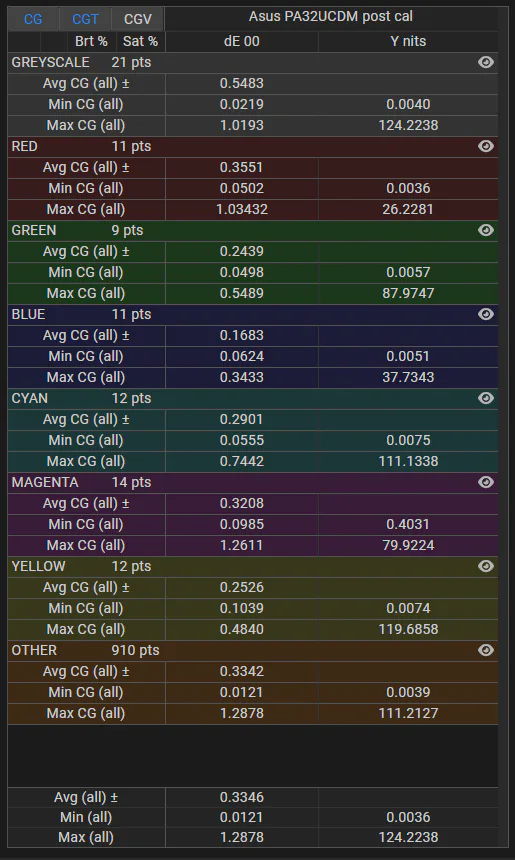This screenshot has width=515, height=860.
Task: Click red max dE value 1.03432
Action: pyautogui.click(x=242, y=209)
